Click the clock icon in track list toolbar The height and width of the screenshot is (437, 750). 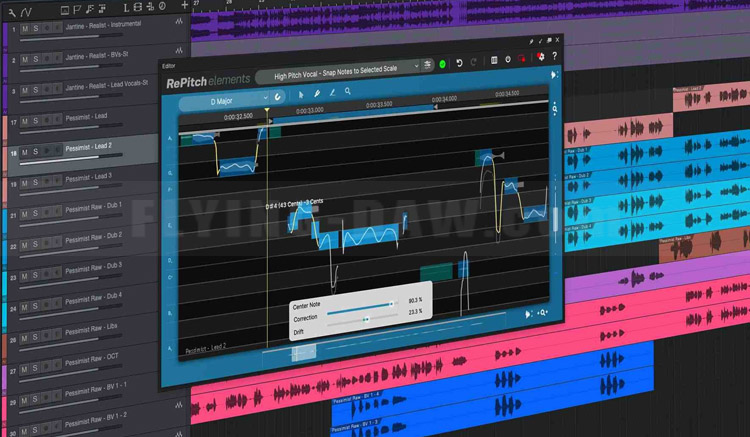tap(162, 6)
